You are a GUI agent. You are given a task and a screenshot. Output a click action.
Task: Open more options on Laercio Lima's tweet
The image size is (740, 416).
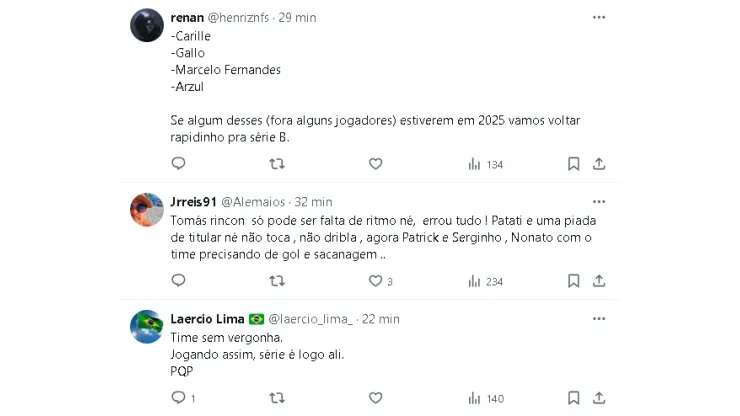[x=598, y=318]
